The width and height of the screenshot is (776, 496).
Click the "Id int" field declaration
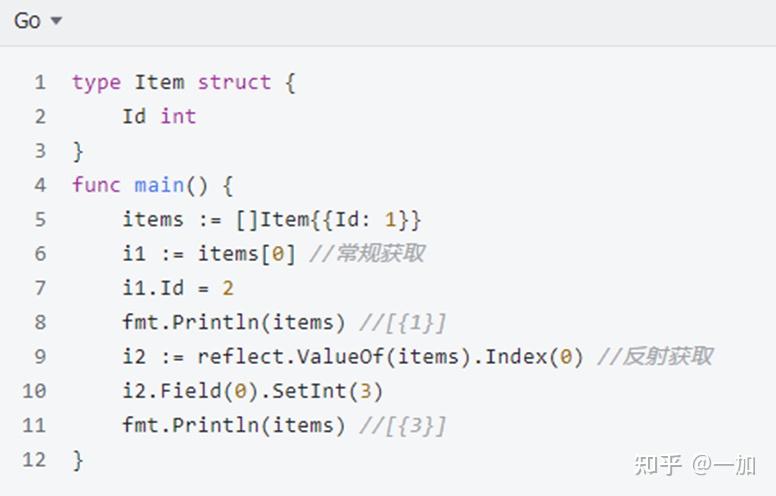point(159,116)
